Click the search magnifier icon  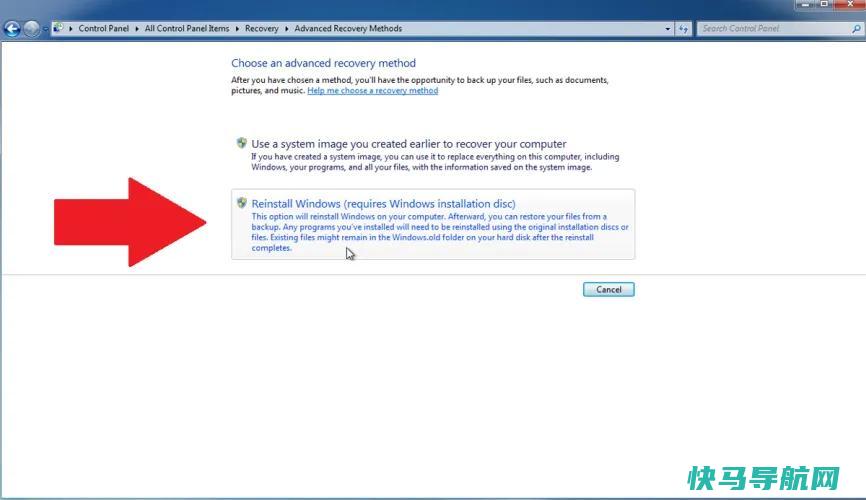[856, 29]
